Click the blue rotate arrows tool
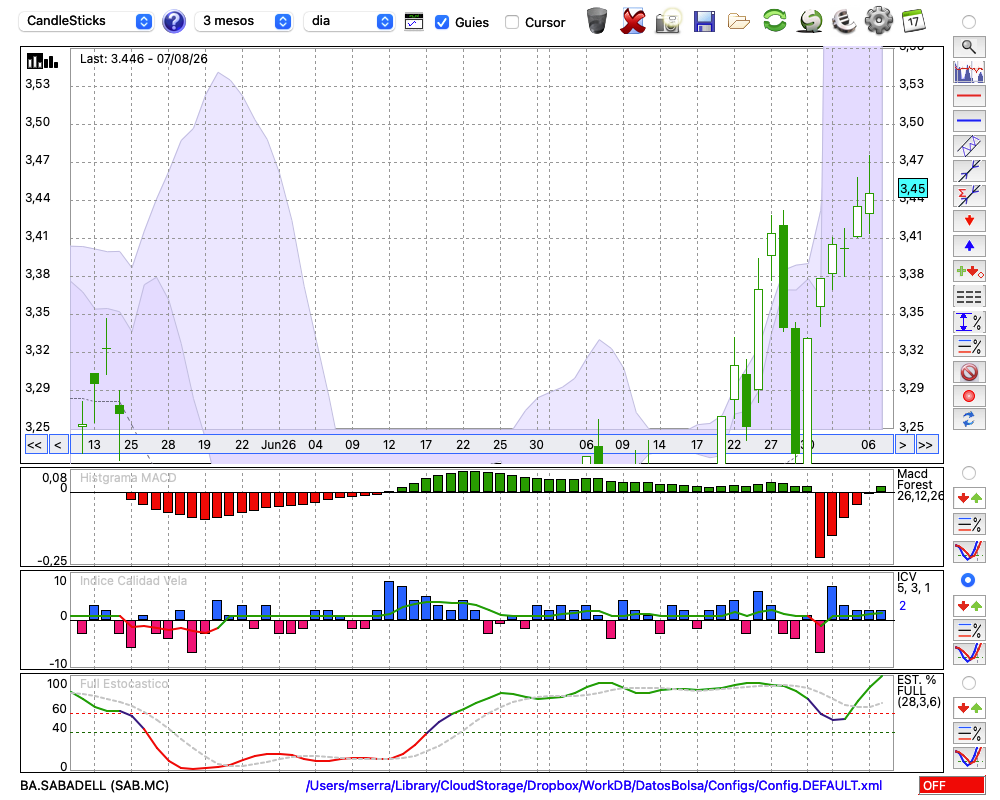This screenshot has height=800, width=1000. pos(969,419)
